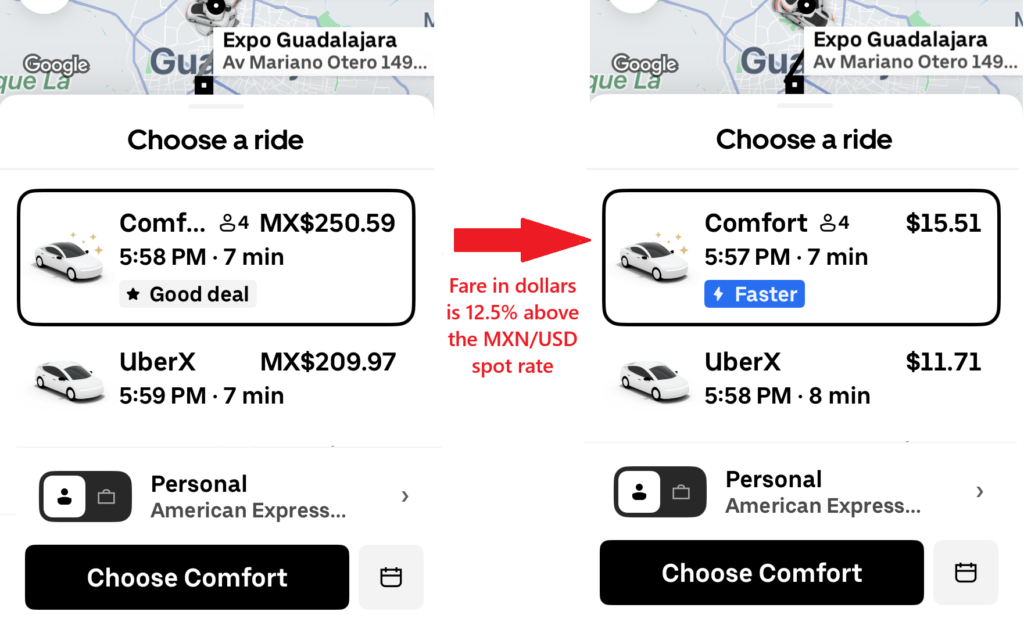
Task: Open the schedule ride calendar icon on the left
Action: 390,577
